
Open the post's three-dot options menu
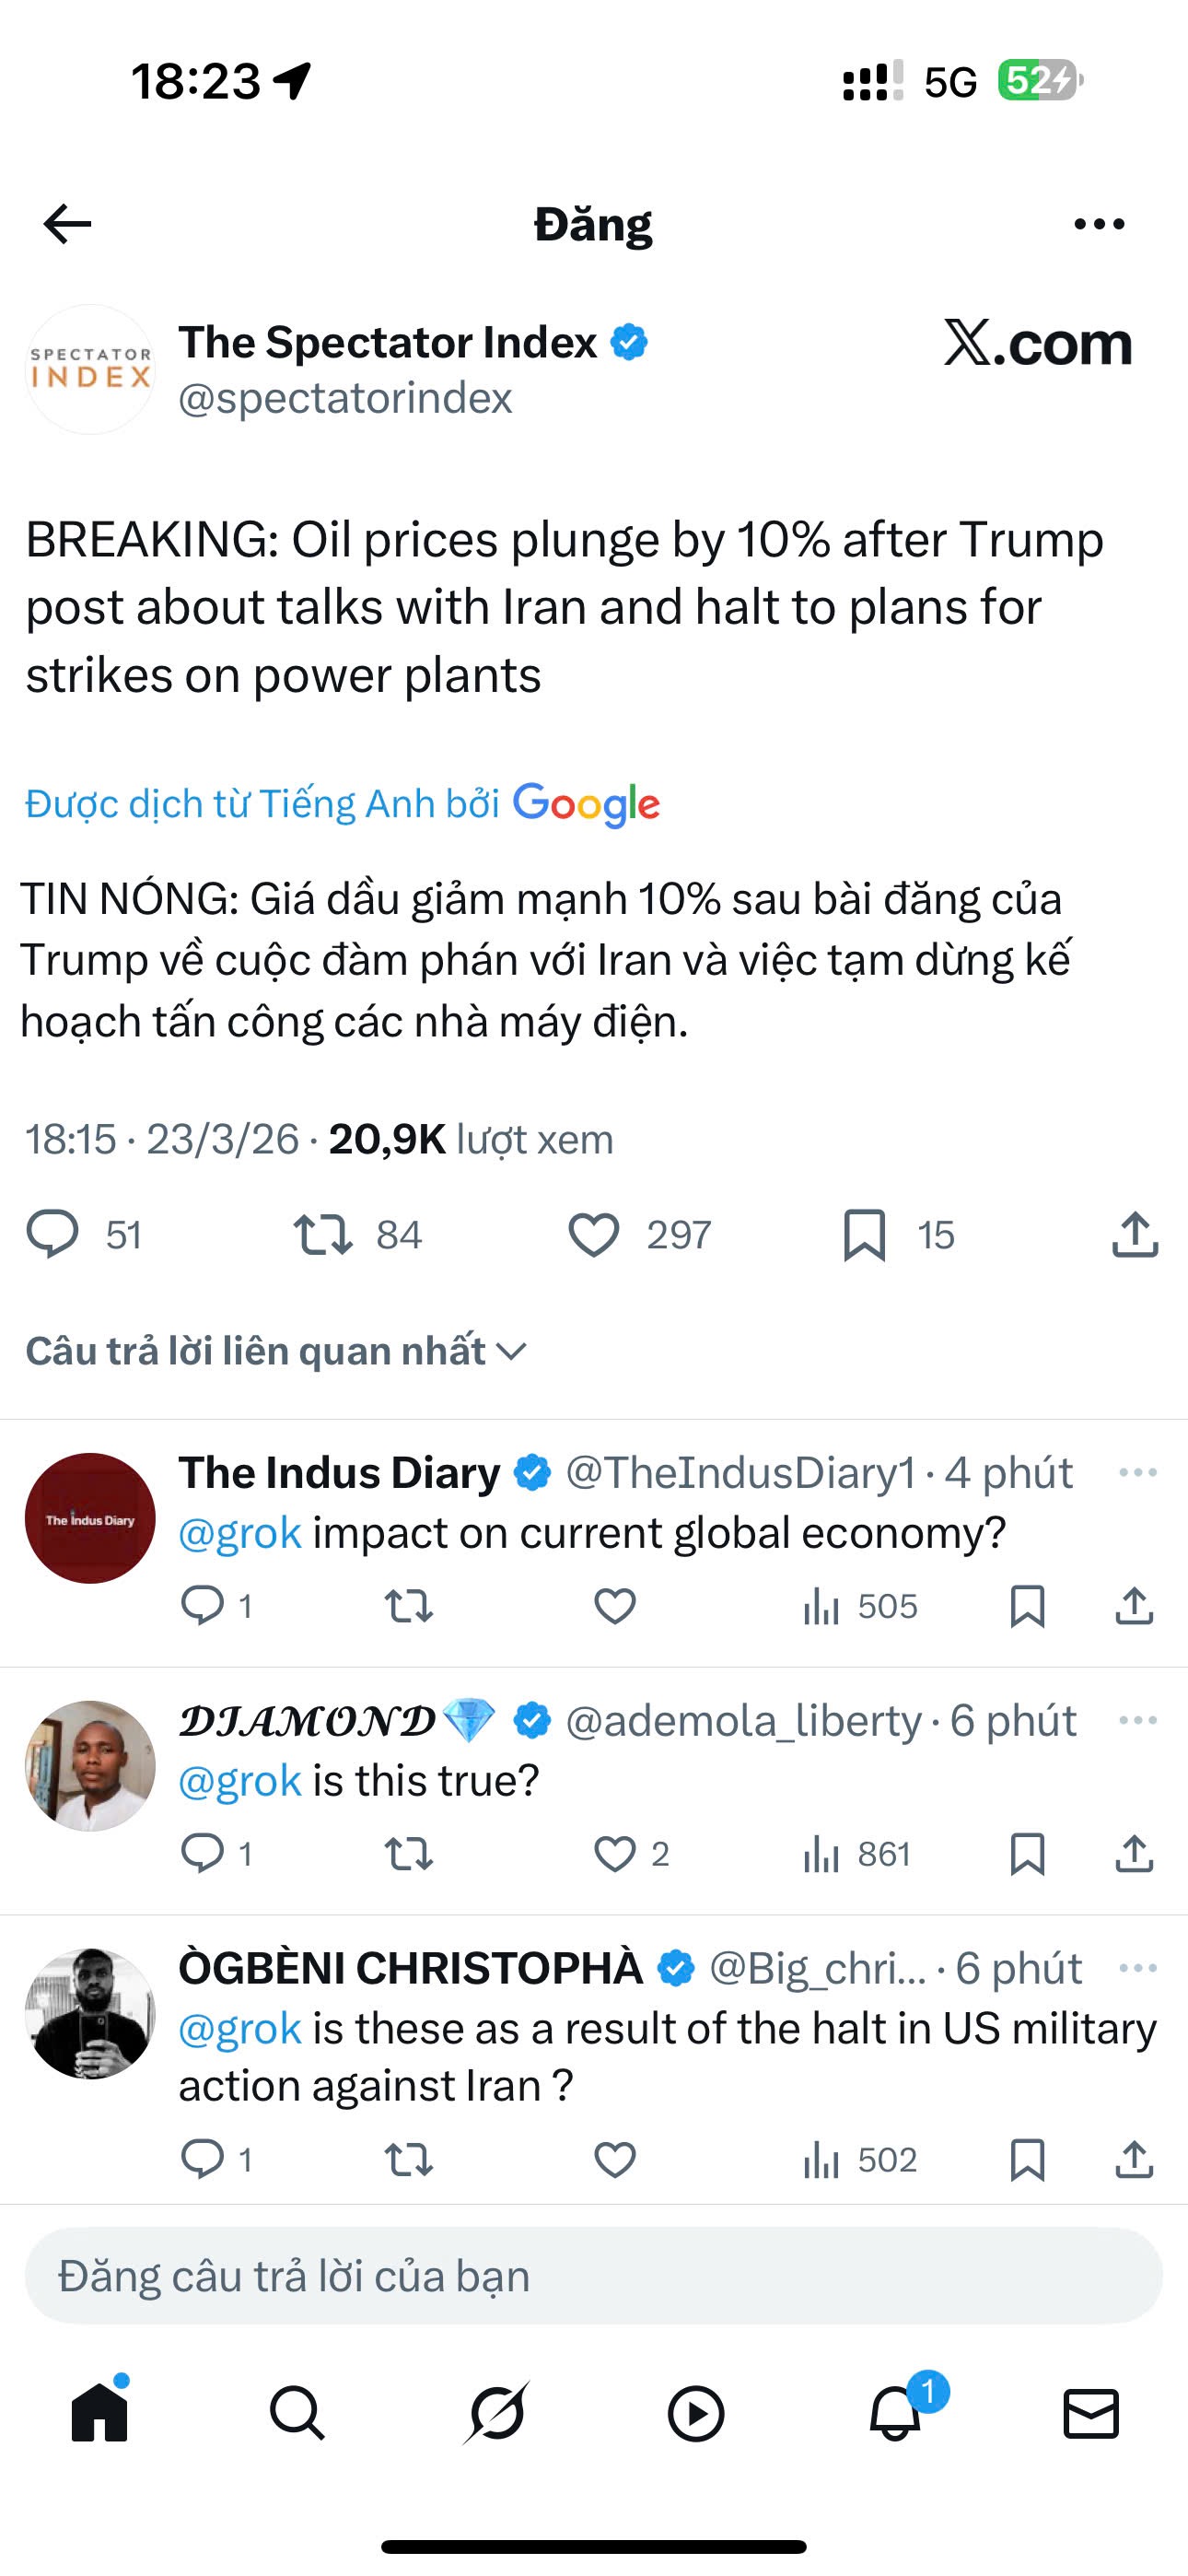pyautogui.click(x=1098, y=224)
